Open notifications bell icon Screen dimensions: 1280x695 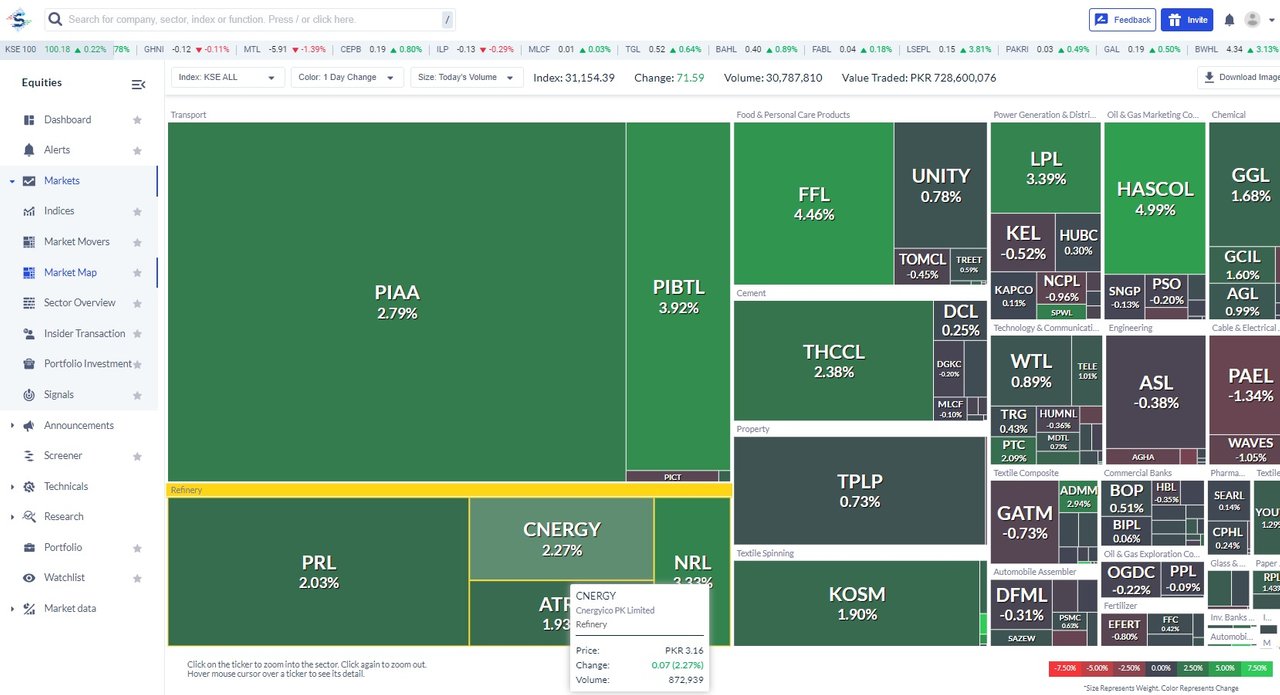[x=1229, y=20]
